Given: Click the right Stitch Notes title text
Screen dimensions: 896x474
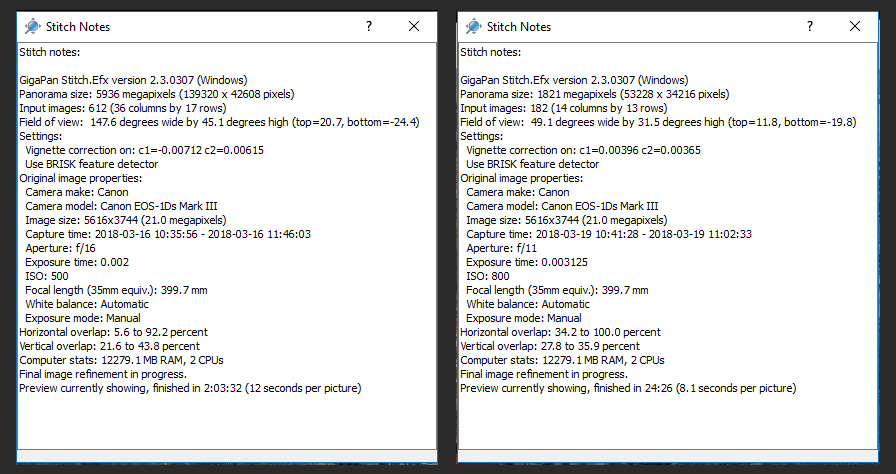Looking at the screenshot, I should point(519,27).
